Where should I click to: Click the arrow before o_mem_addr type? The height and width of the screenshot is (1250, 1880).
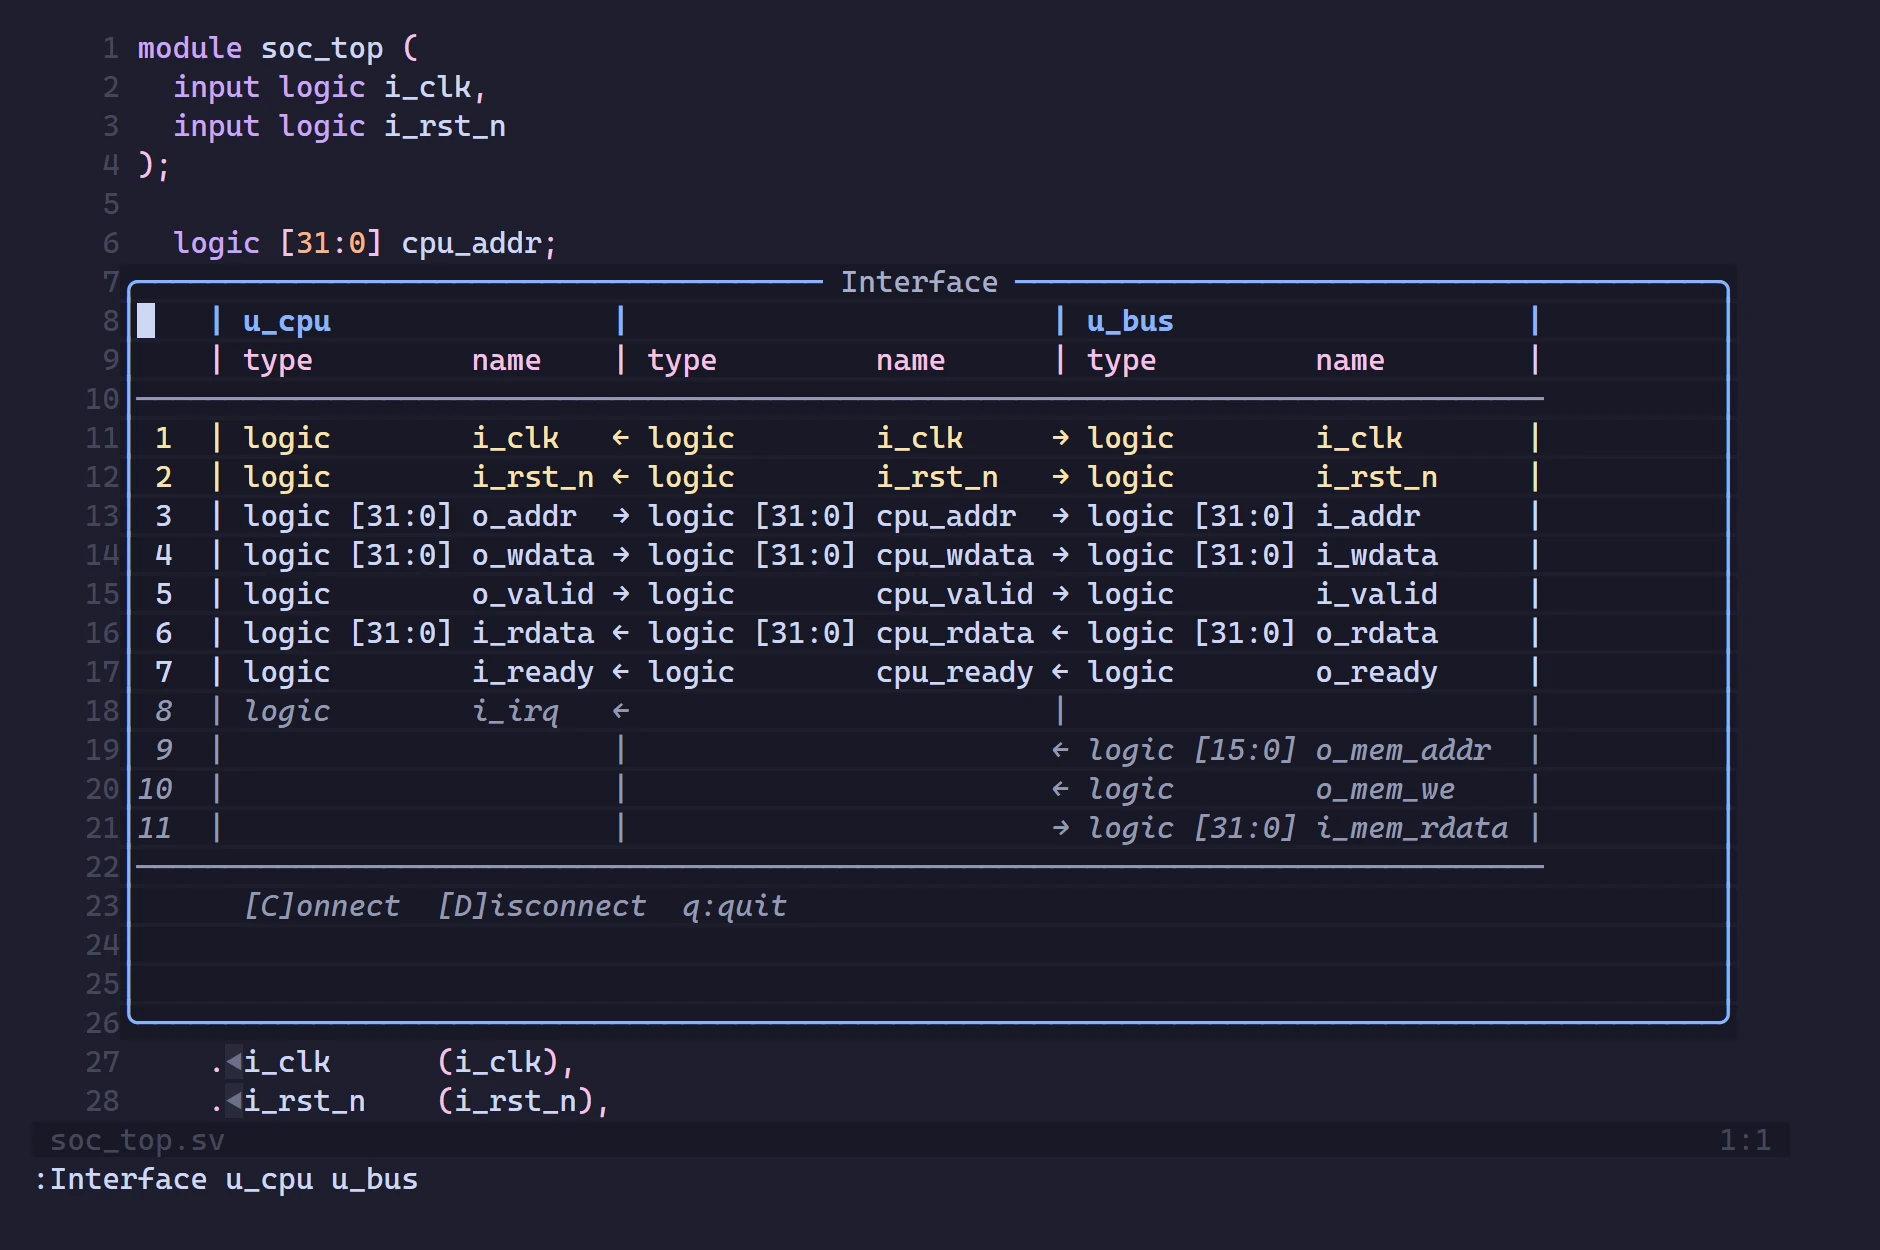pyautogui.click(x=1061, y=750)
